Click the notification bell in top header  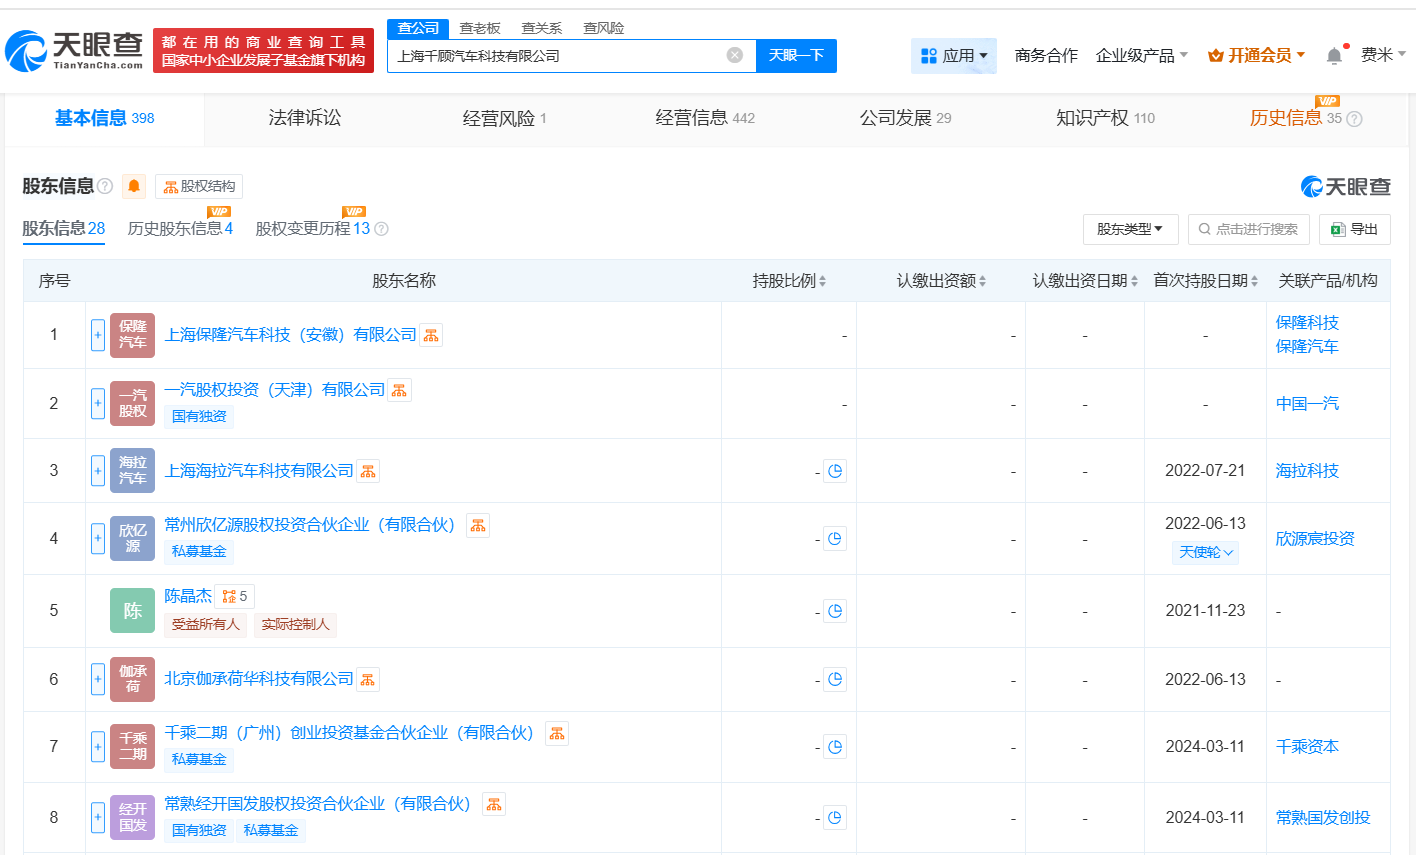pyautogui.click(x=1334, y=56)
